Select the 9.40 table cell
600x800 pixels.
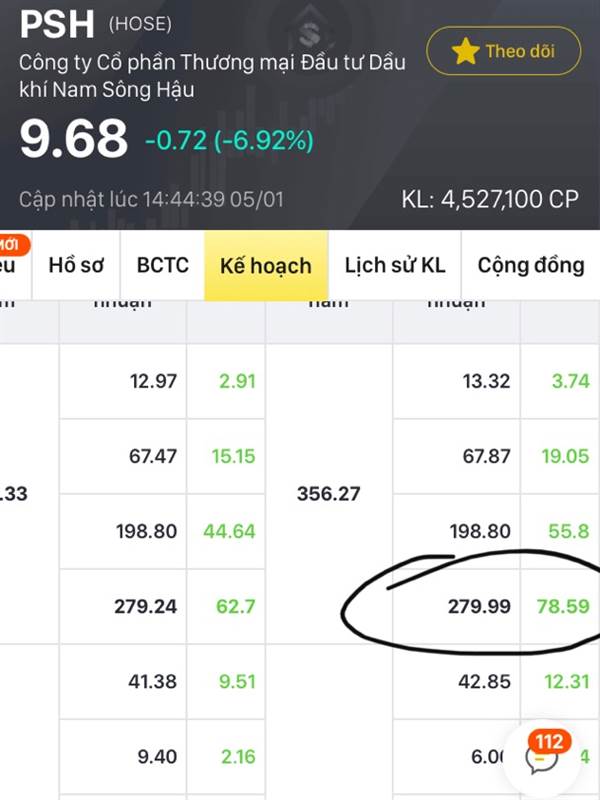(x=123, y=756)
